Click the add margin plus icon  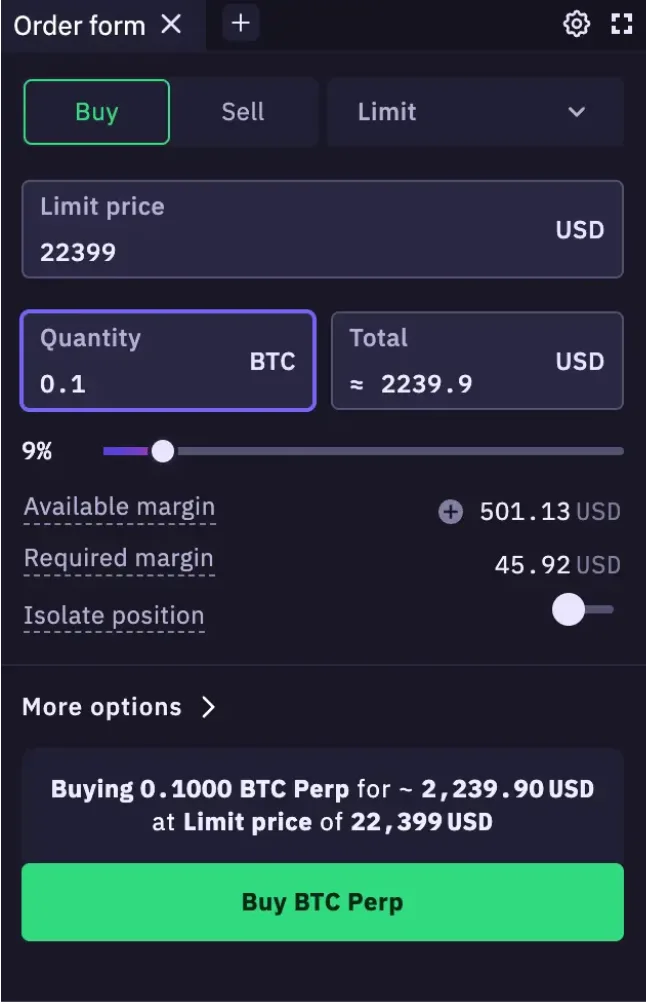pyautogui.click(x=451, y=512)
